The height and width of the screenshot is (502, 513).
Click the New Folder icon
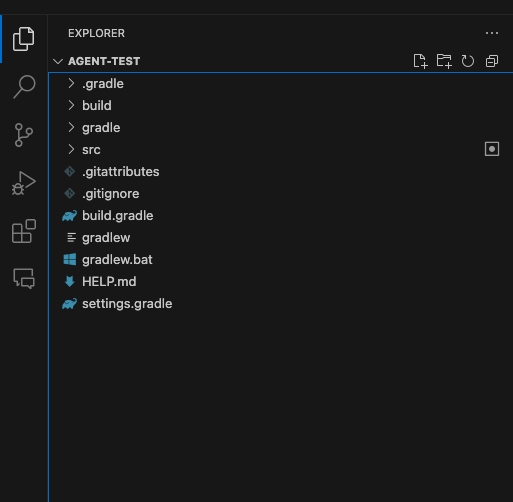click(444, 61)
